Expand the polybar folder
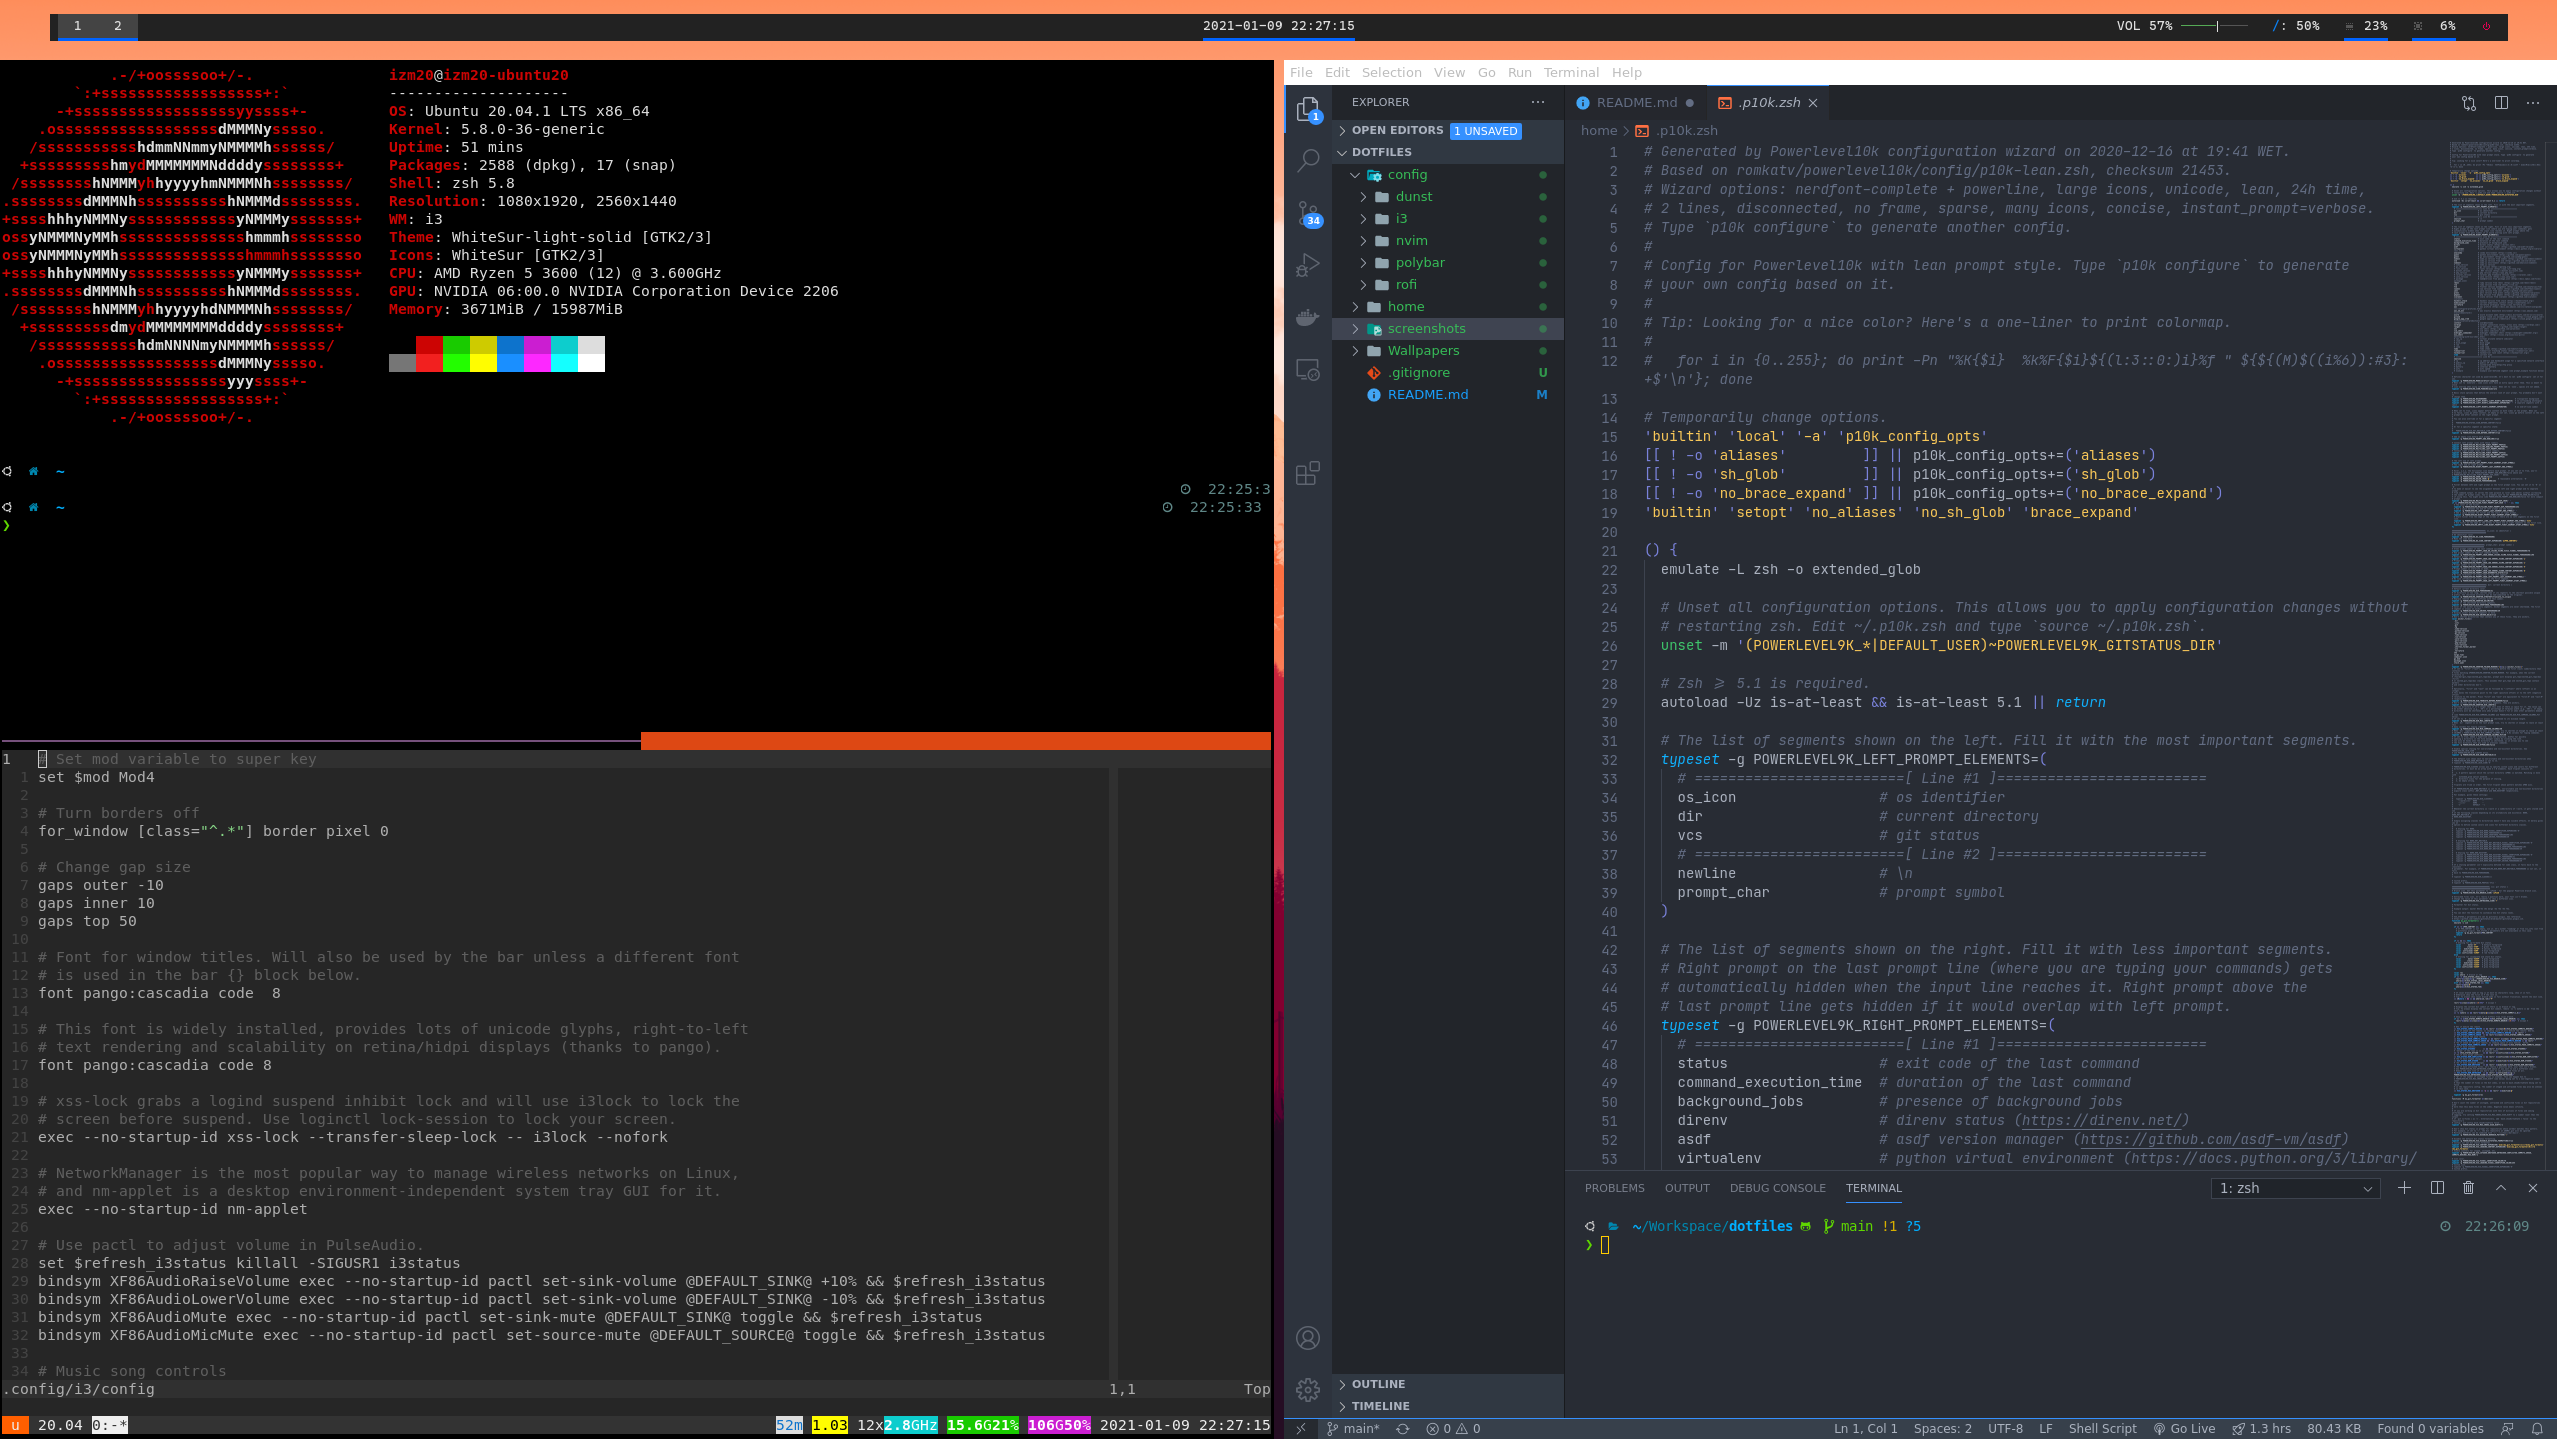 (1363, 263)
